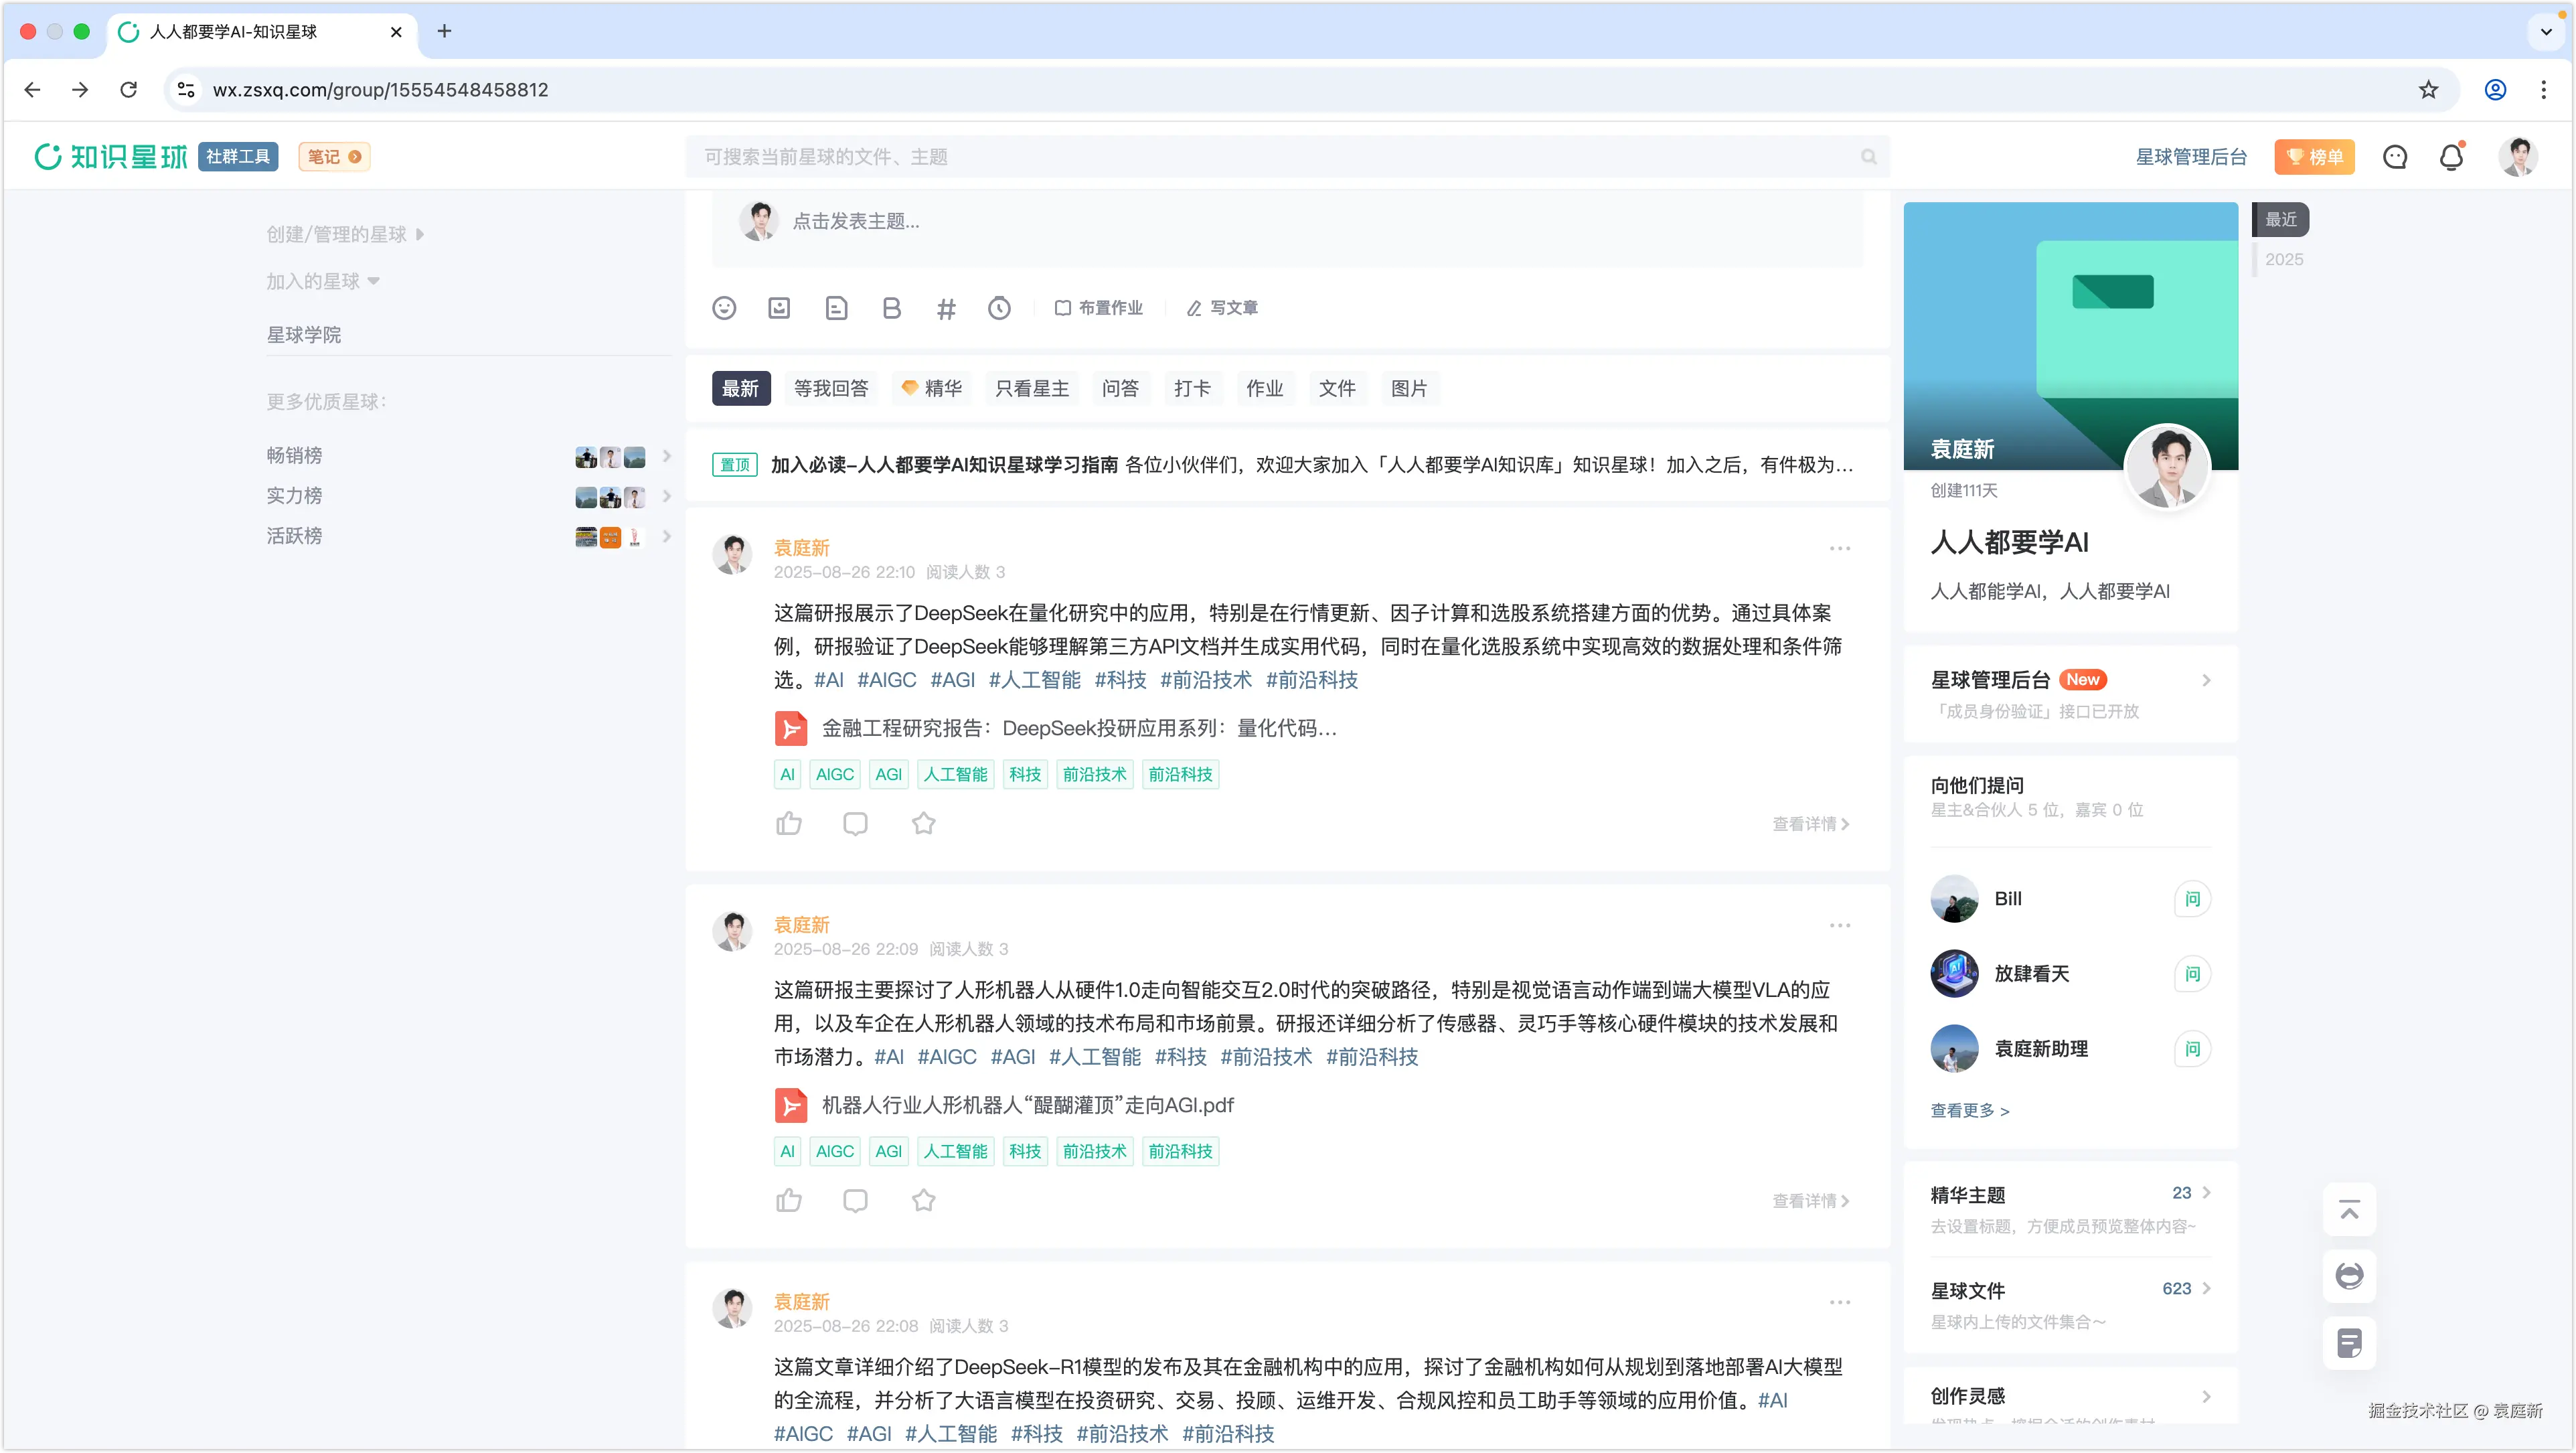This screenshot has height=1453, width=2576.
Task: Open notifications bell icon
Action: (x=2451, y=157)
